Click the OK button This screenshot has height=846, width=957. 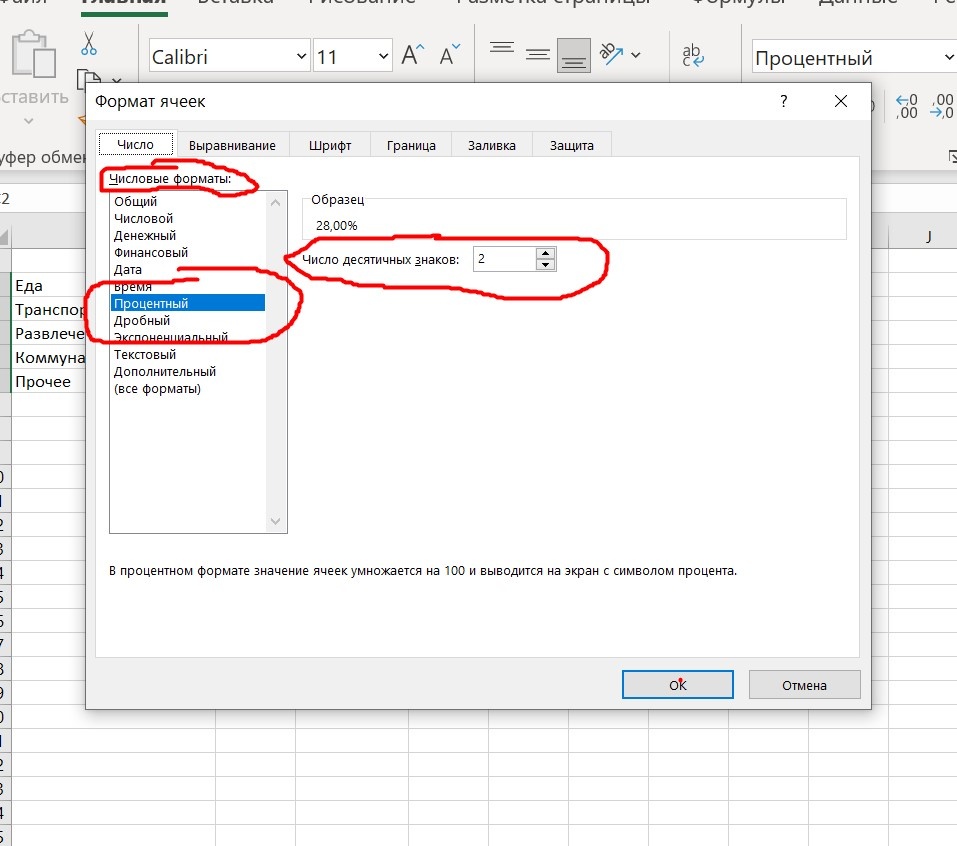677,685
